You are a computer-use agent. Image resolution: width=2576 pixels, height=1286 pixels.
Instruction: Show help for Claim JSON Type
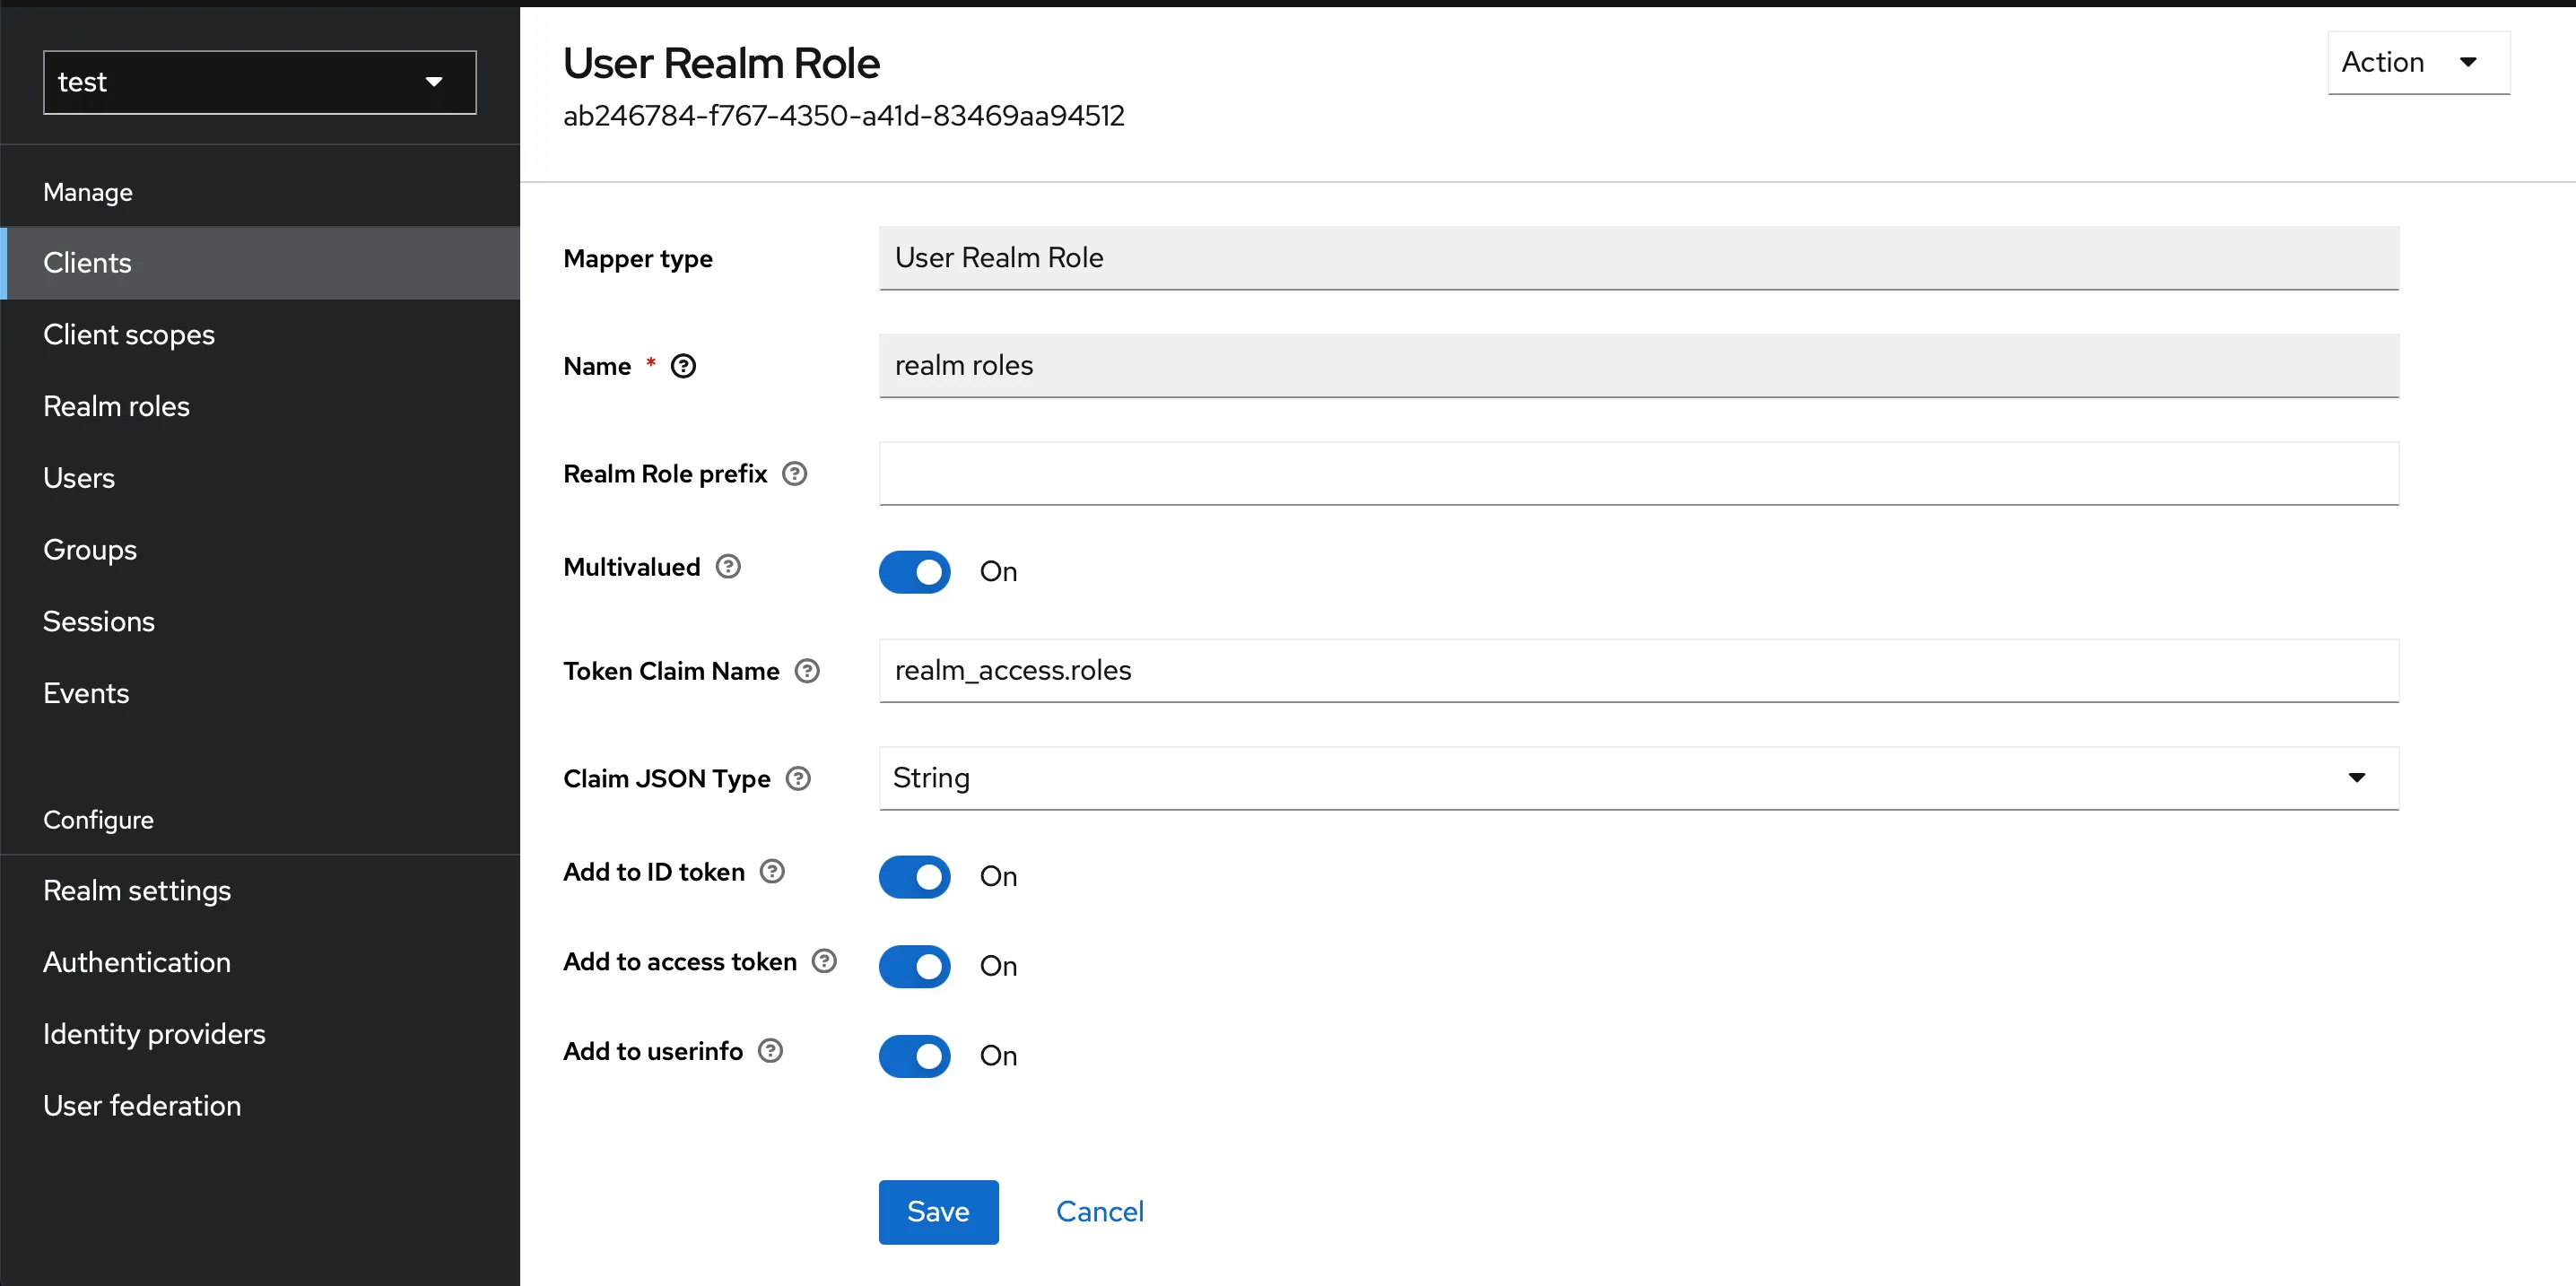coord(798,778)
